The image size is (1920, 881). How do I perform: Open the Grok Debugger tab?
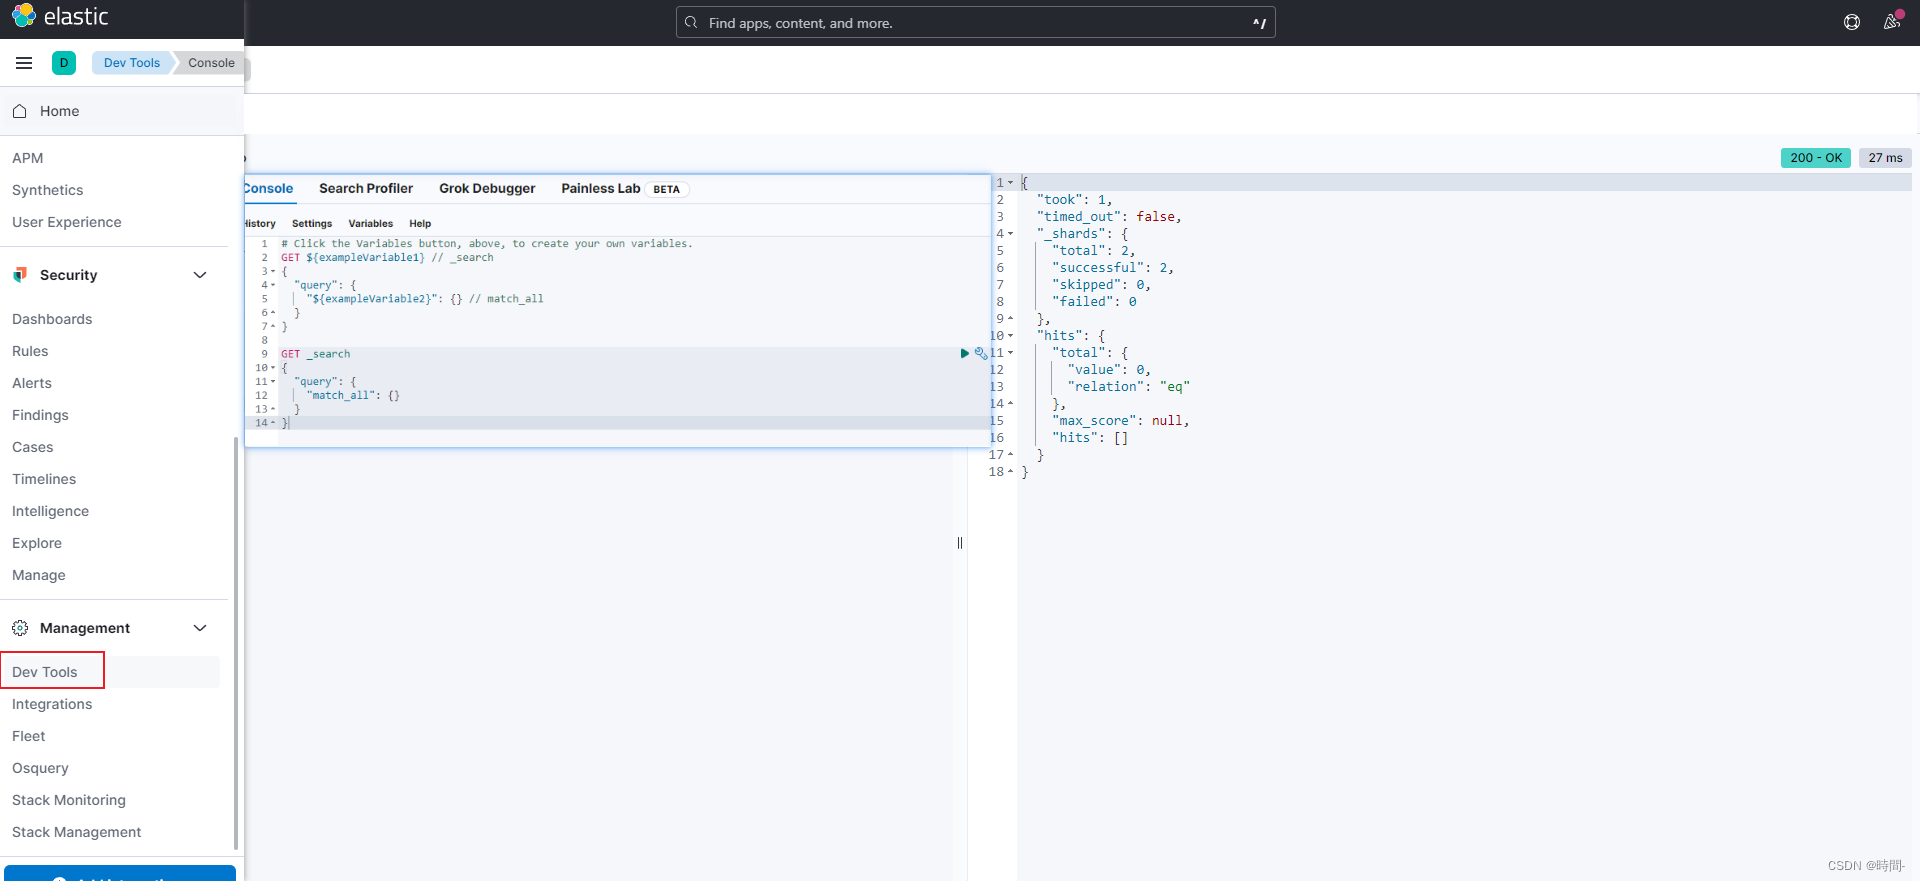pos(487,188)
